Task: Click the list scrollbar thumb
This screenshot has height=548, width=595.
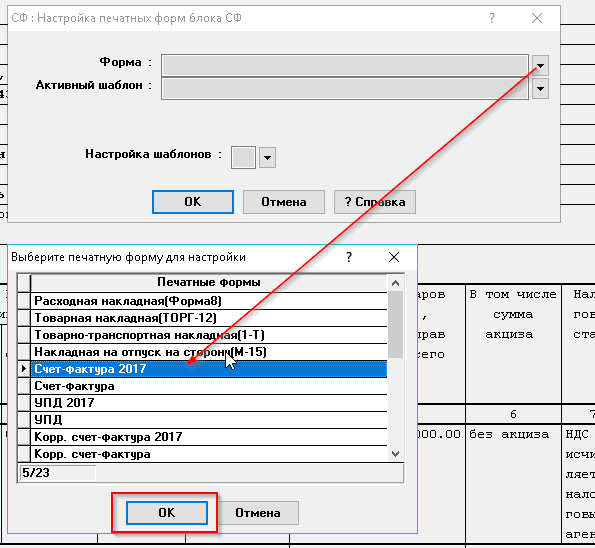Action: [x=395, y=324]
